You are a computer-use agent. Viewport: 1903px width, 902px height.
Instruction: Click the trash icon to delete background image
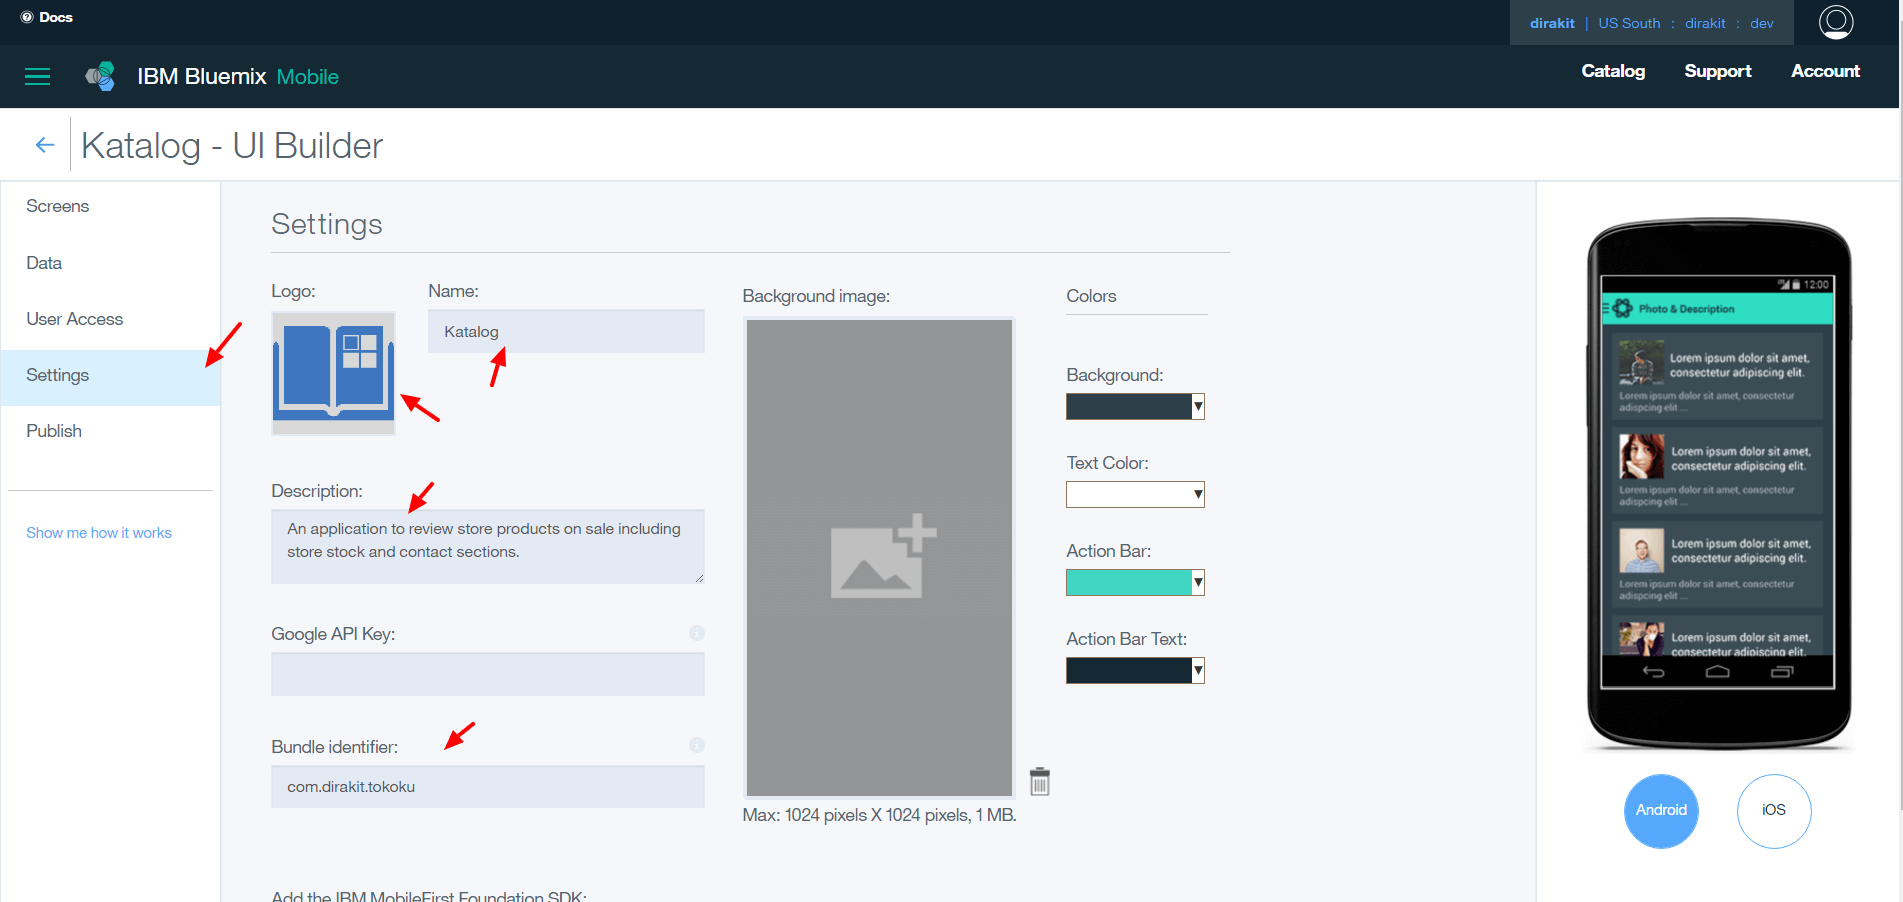[1040, 782]
